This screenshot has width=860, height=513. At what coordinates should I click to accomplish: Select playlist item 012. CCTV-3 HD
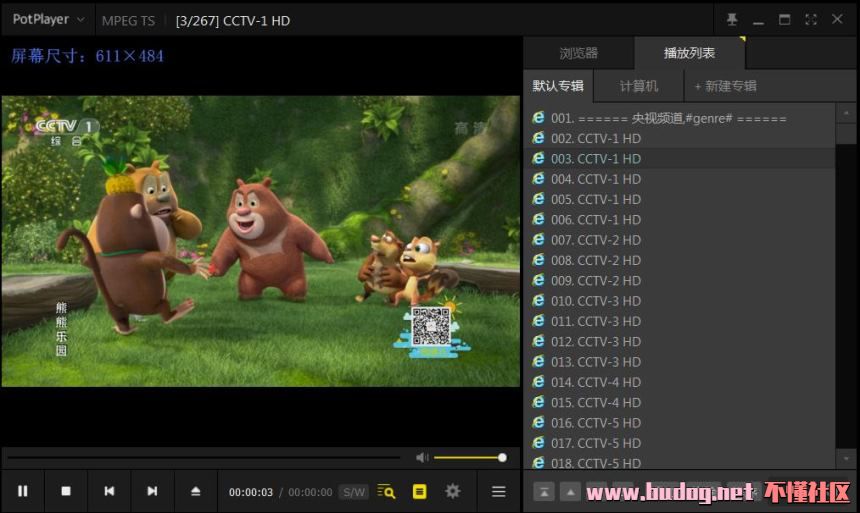(679, 341)
